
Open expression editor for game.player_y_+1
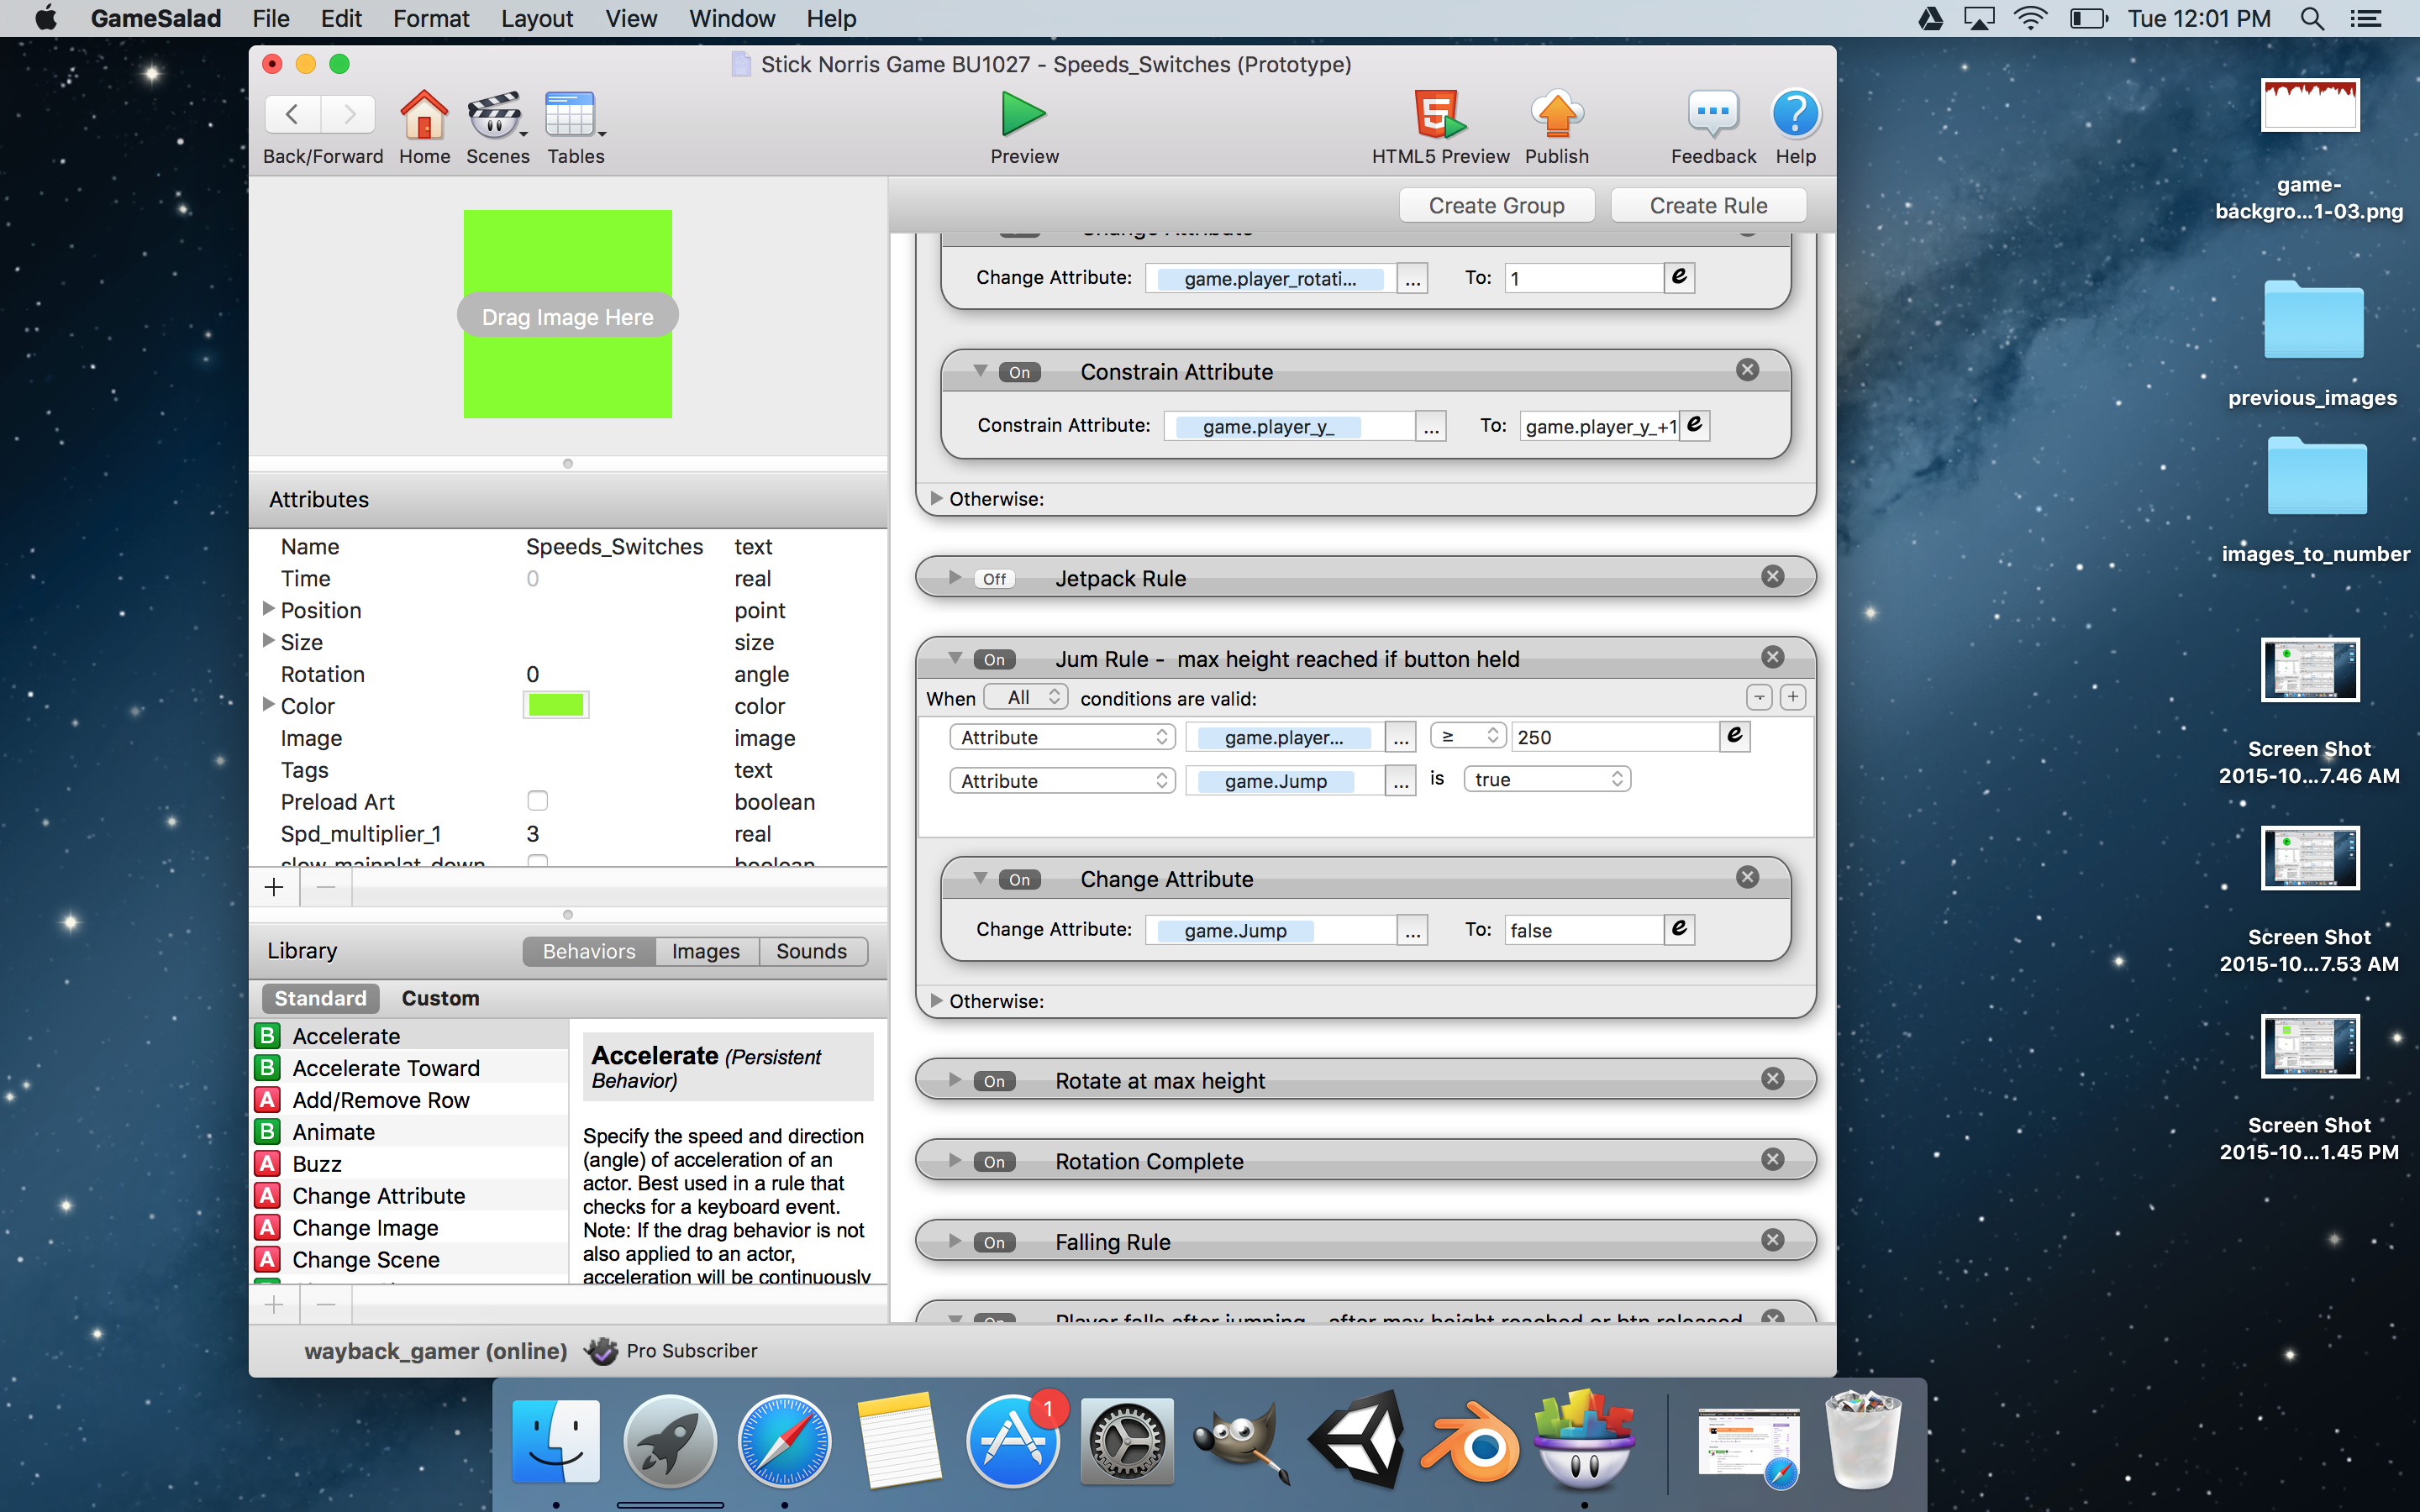pyautogui.click(x=1694, y=425)
